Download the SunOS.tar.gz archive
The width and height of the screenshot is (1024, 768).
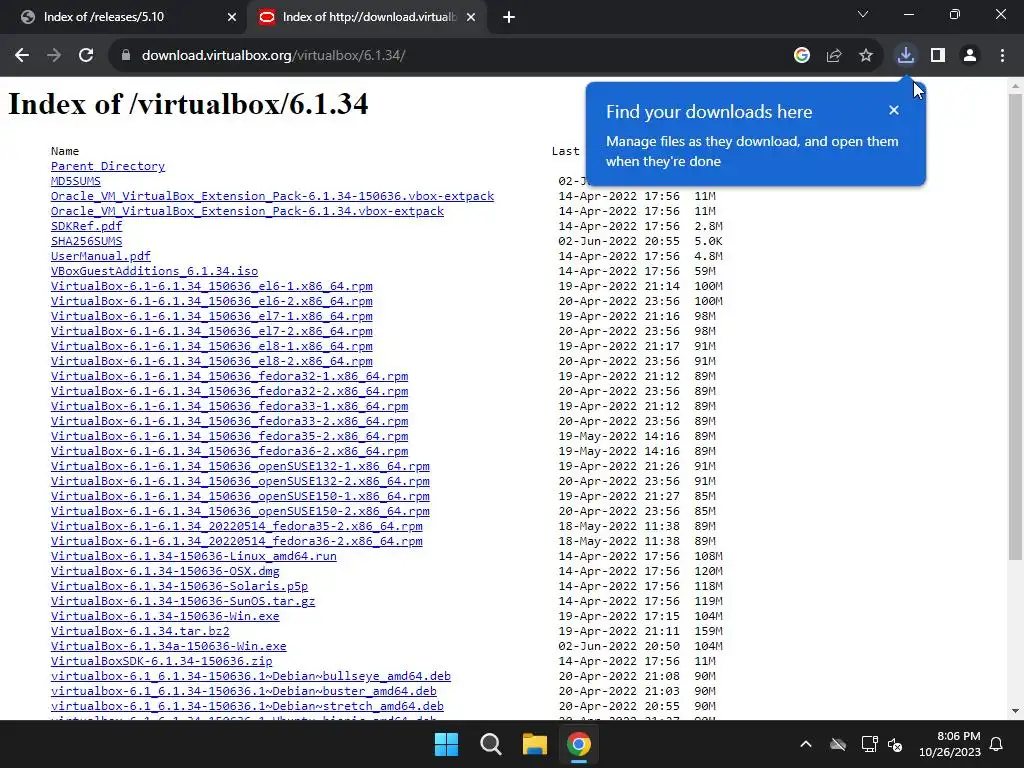(183, 601)
